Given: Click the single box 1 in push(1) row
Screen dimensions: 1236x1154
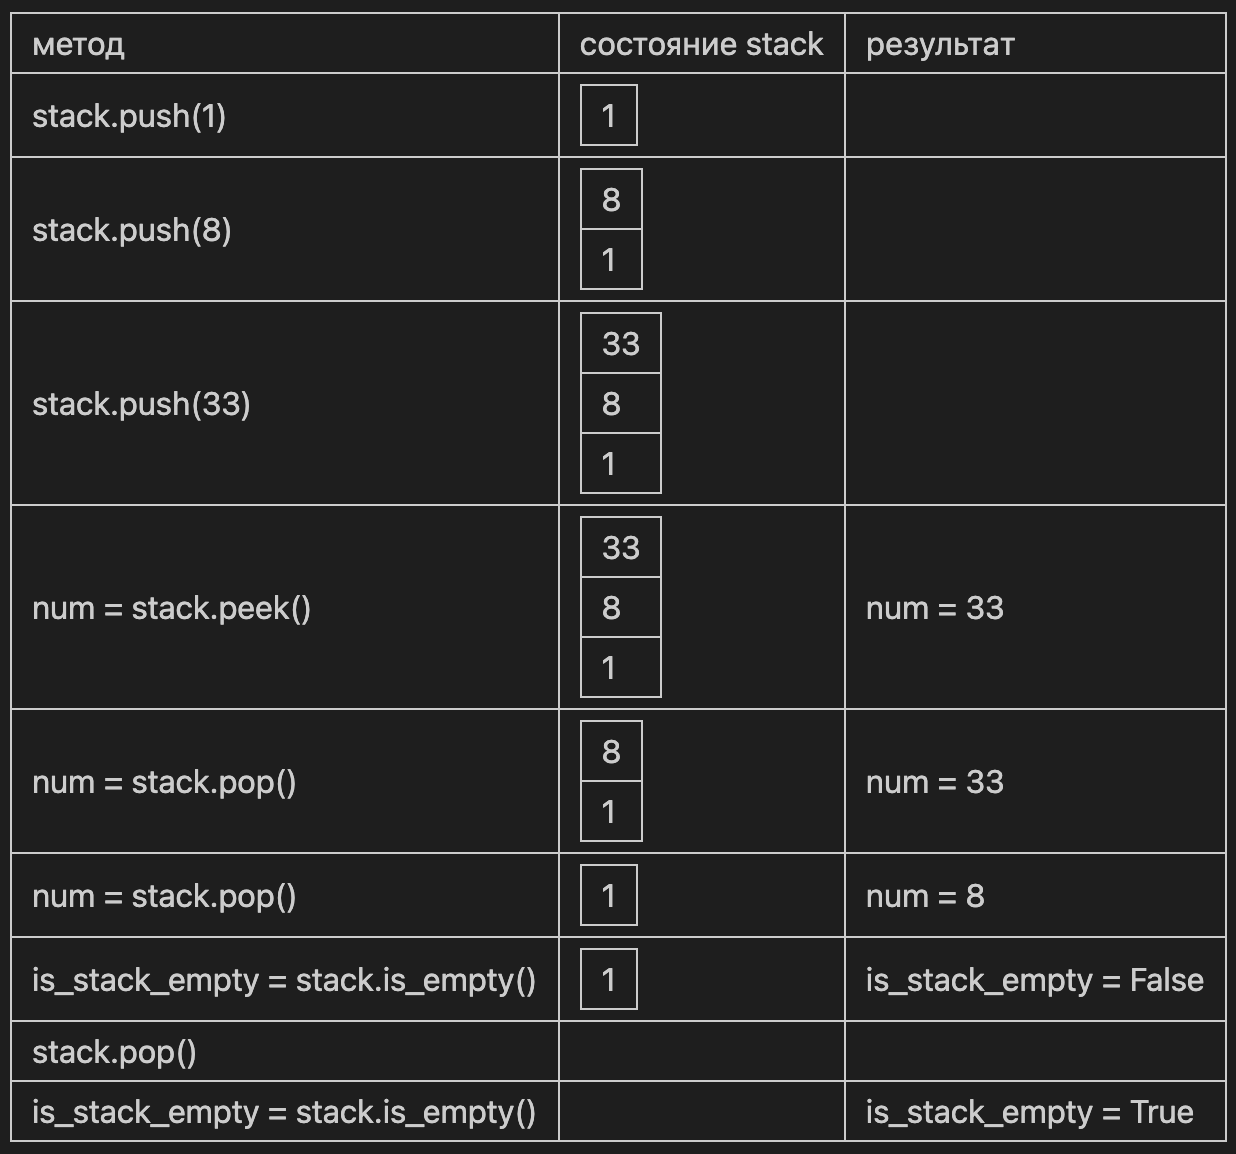Looking at the screenshot, I should click(x=609, y=116).
